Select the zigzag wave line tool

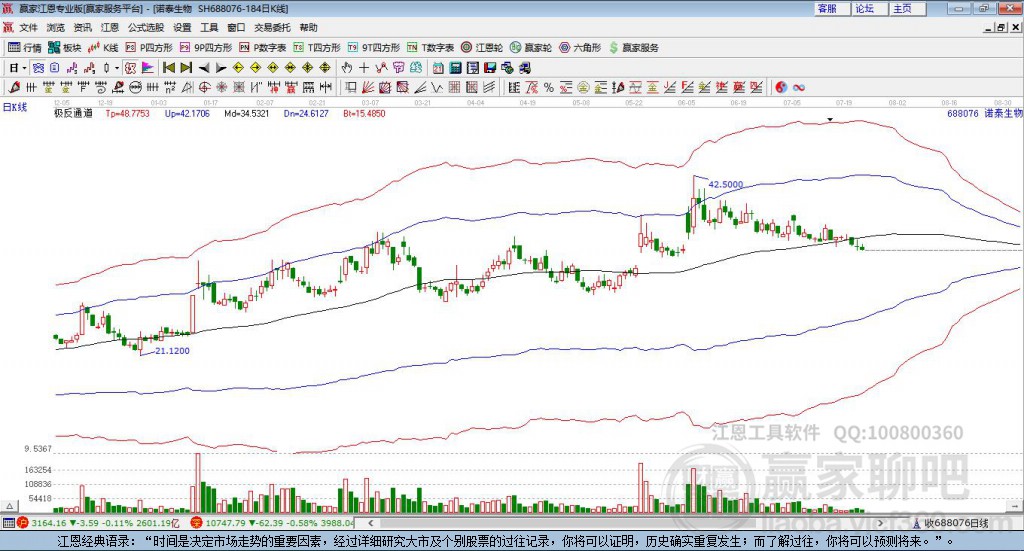436,87
